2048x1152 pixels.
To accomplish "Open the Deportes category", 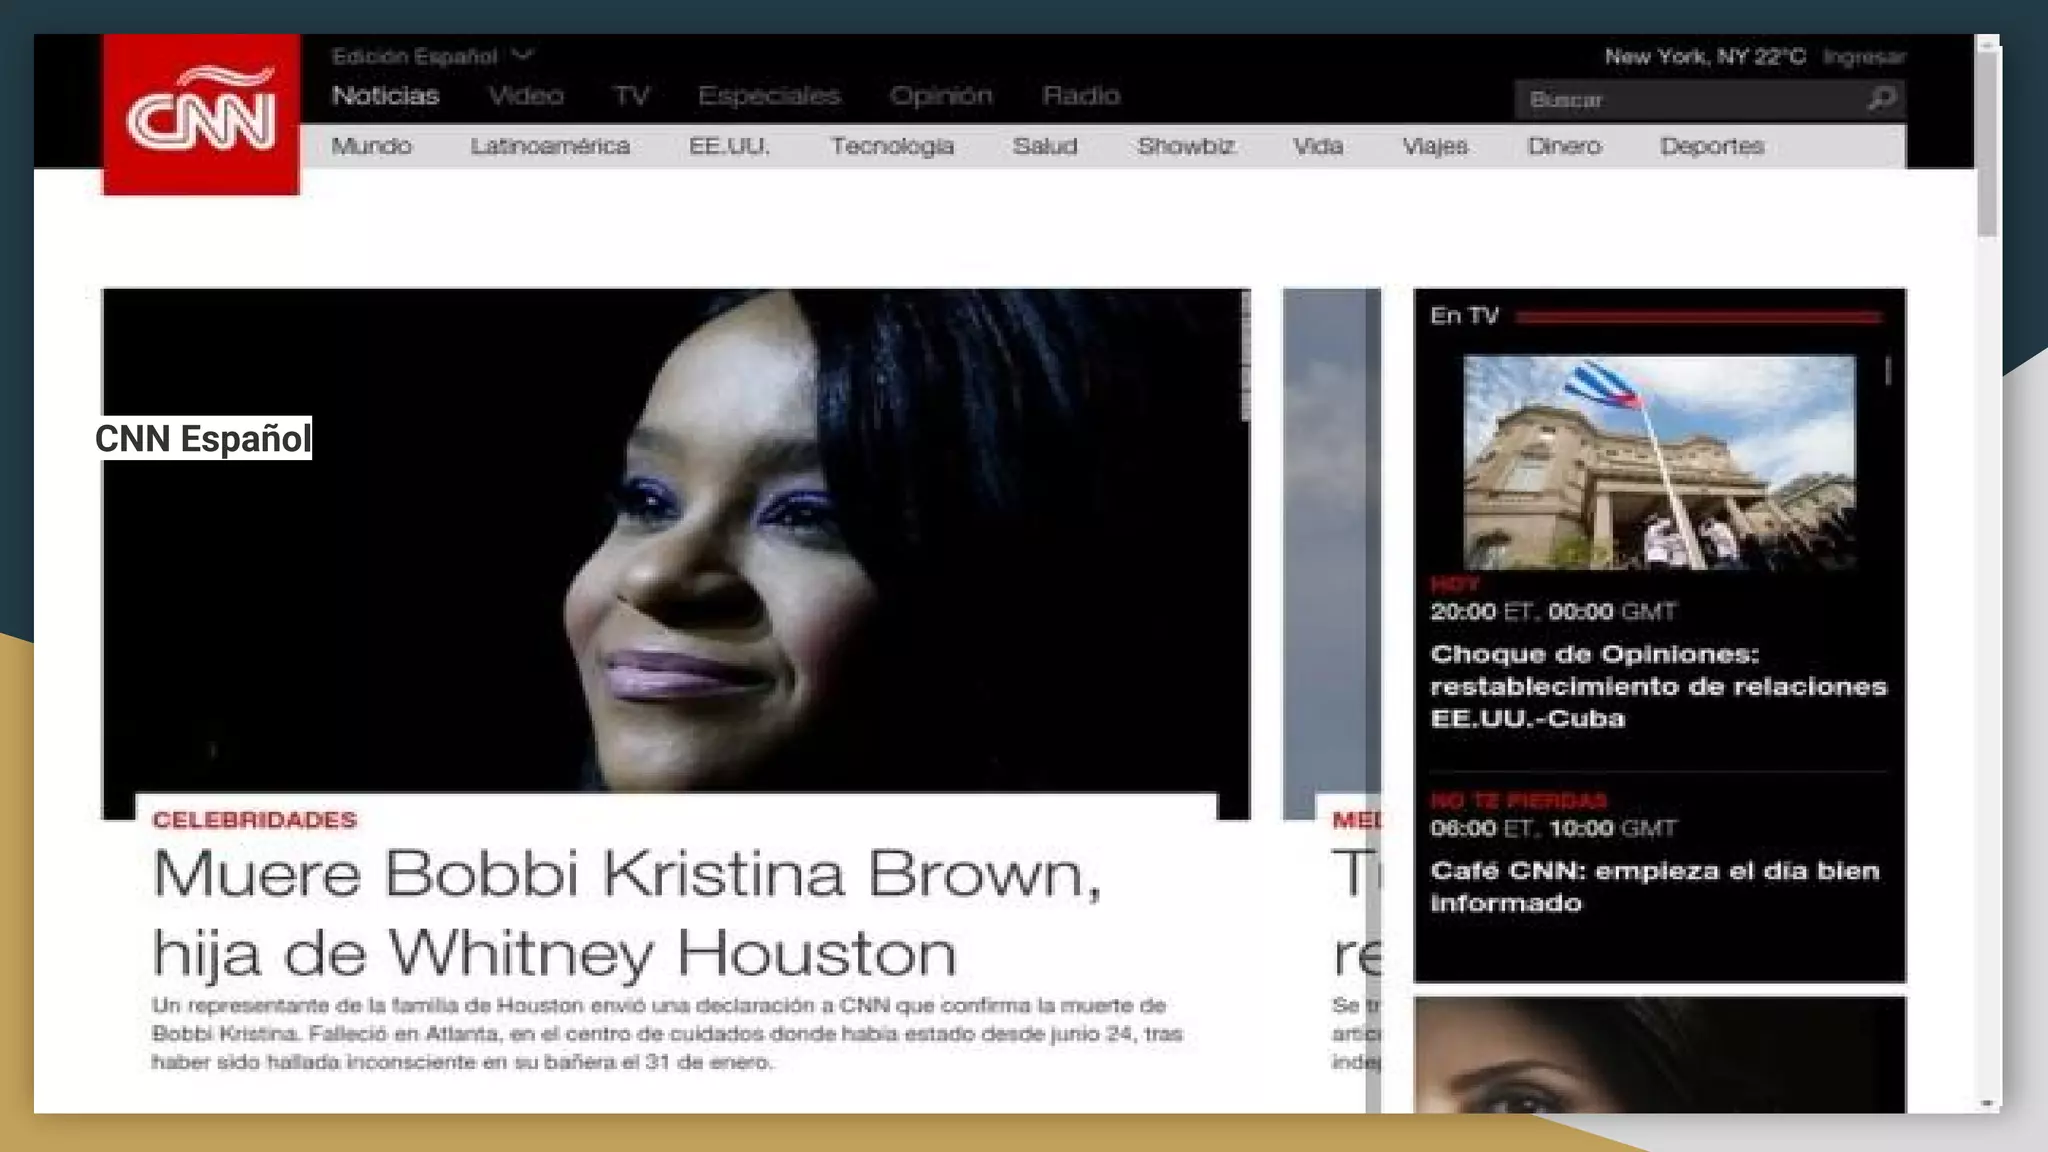I will 1711,146.
